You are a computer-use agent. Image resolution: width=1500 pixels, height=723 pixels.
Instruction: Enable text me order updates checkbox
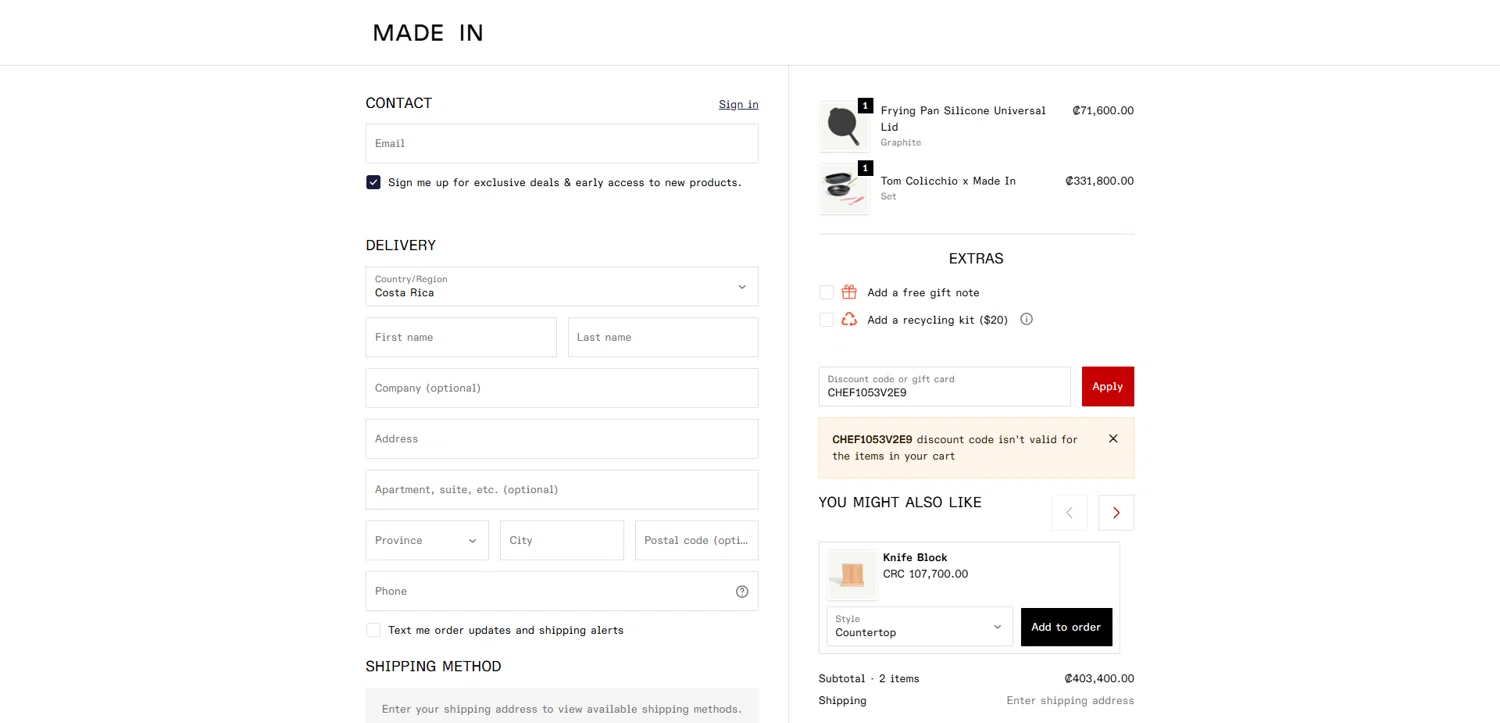coord(373,630)
